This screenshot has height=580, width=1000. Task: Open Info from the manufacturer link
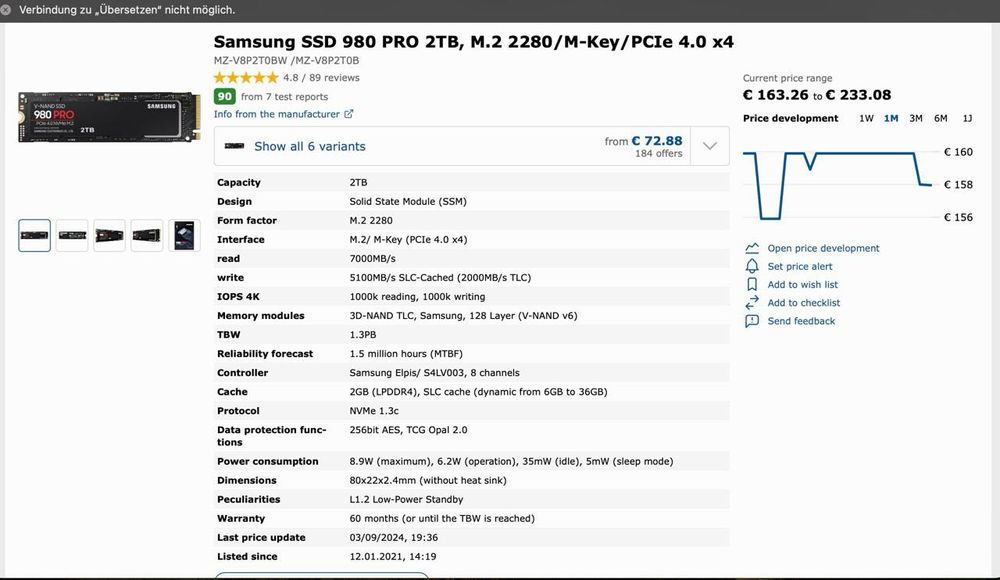click(277, 114)
